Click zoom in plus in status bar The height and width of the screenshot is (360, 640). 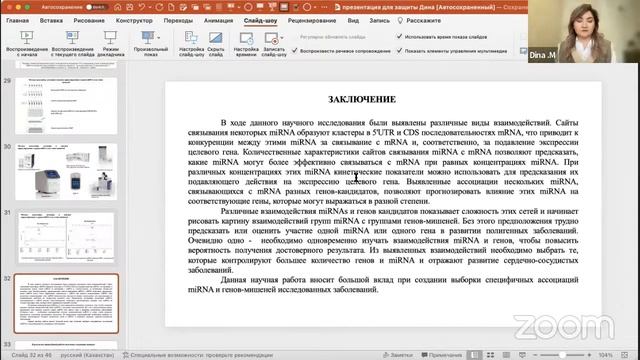[x=589, y=355]
